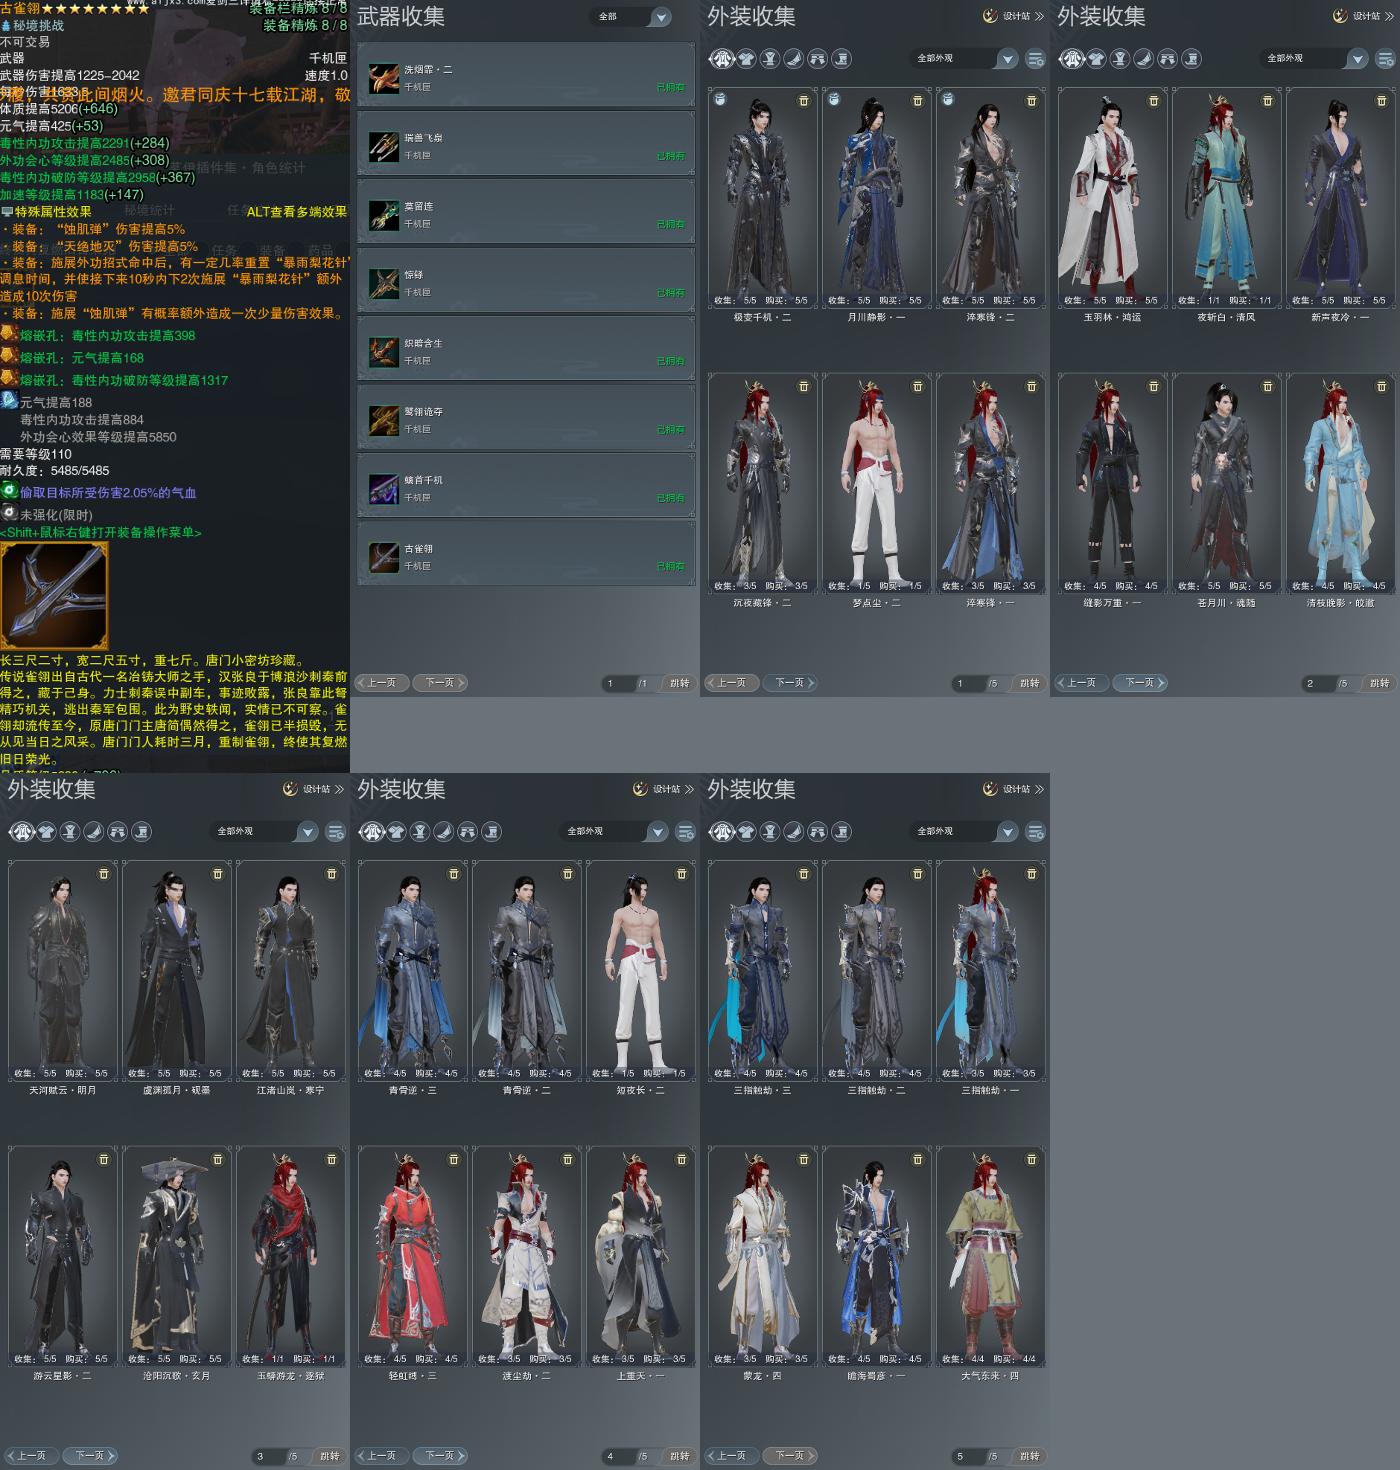
Task: Click trash icon on 玉羽林·鸿运 outfit card
Action: [1154, 101]
